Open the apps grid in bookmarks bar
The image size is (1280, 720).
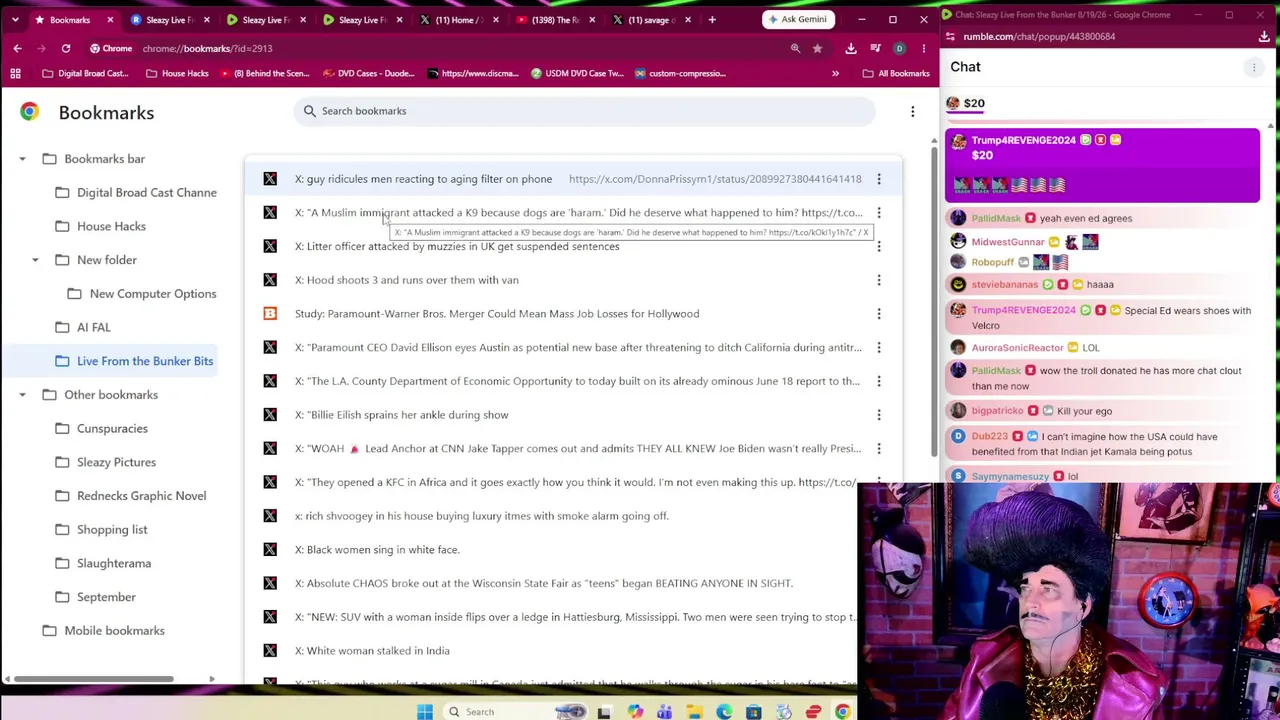click(x=15, y=73)
